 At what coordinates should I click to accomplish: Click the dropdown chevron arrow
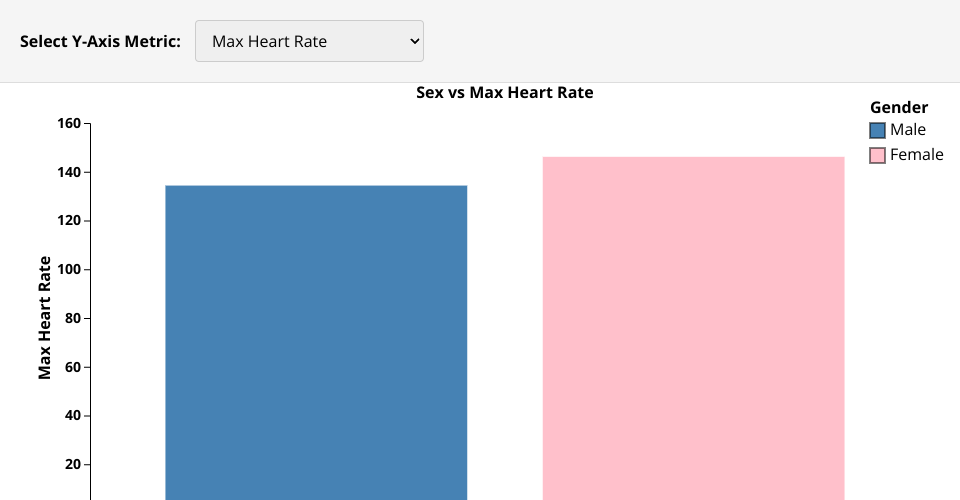[x=414, y=41]
